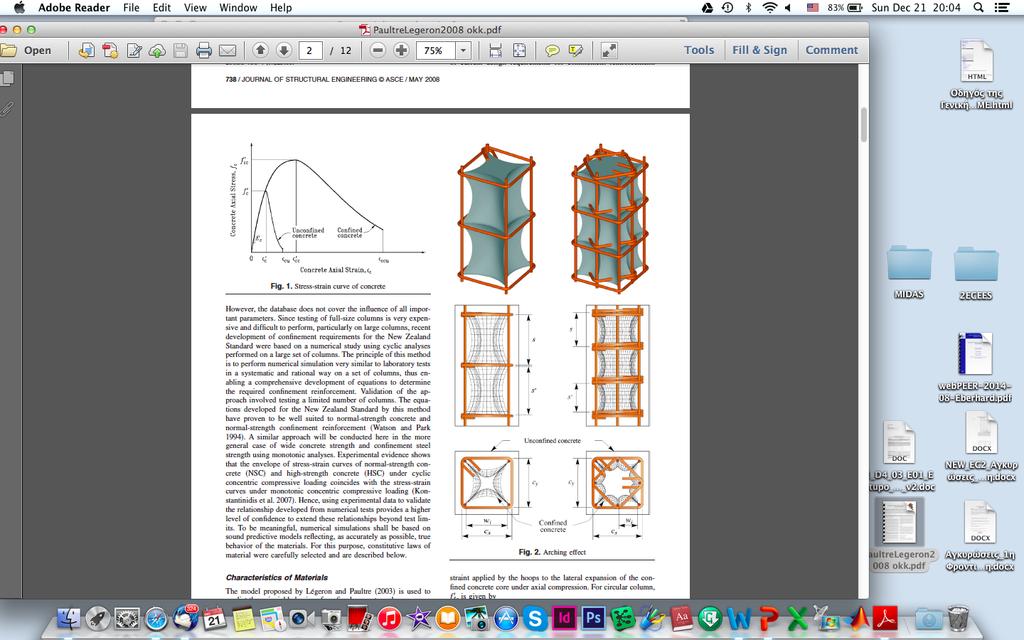Image resolution: width=1024 pixels, height=640 pixels.
Task: Open iTunes from the dock
Action: (x=389, y=618)
